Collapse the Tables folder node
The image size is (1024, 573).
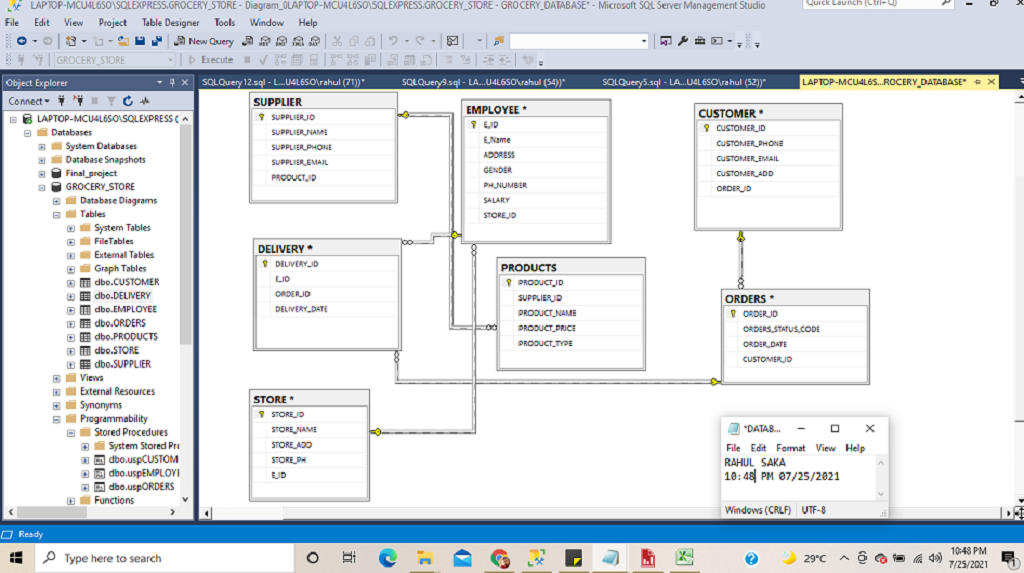[x=56, y=214]
